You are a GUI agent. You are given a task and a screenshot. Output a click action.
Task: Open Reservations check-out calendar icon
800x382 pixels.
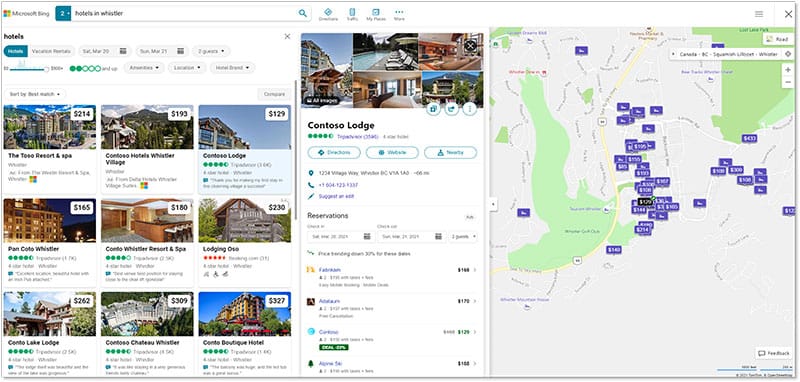point(438,237)
